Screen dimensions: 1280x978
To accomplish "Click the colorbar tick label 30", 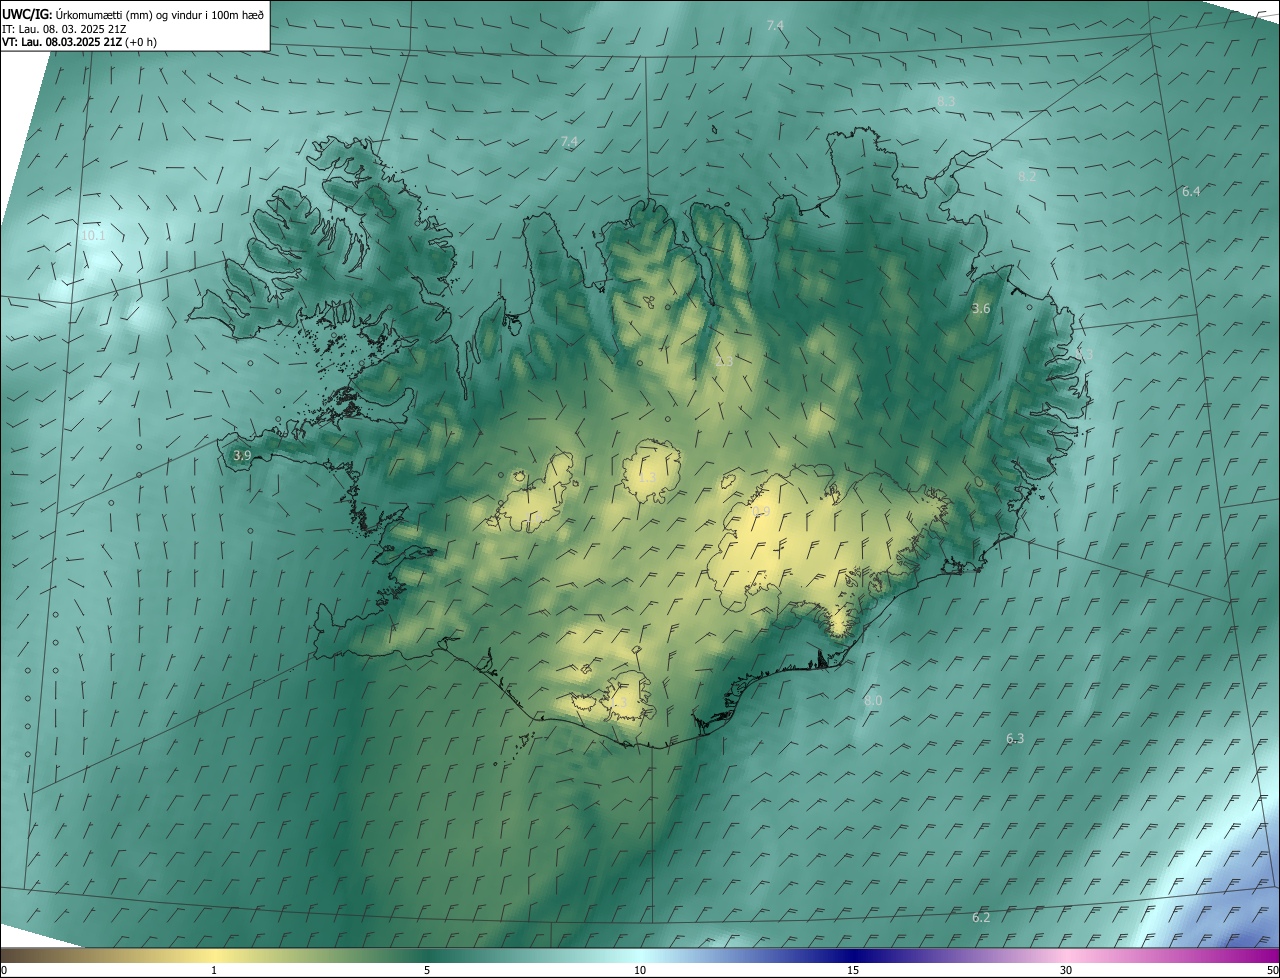I will click(1066, 970).
